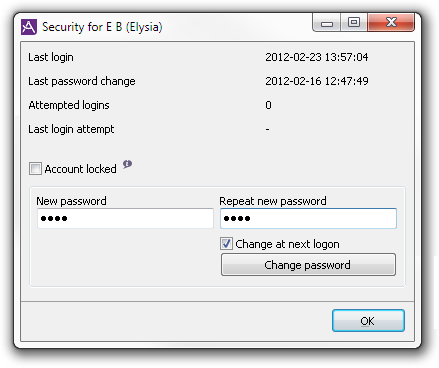
Task: Click the purple app logo in title bar
Action: coord(29,27)
